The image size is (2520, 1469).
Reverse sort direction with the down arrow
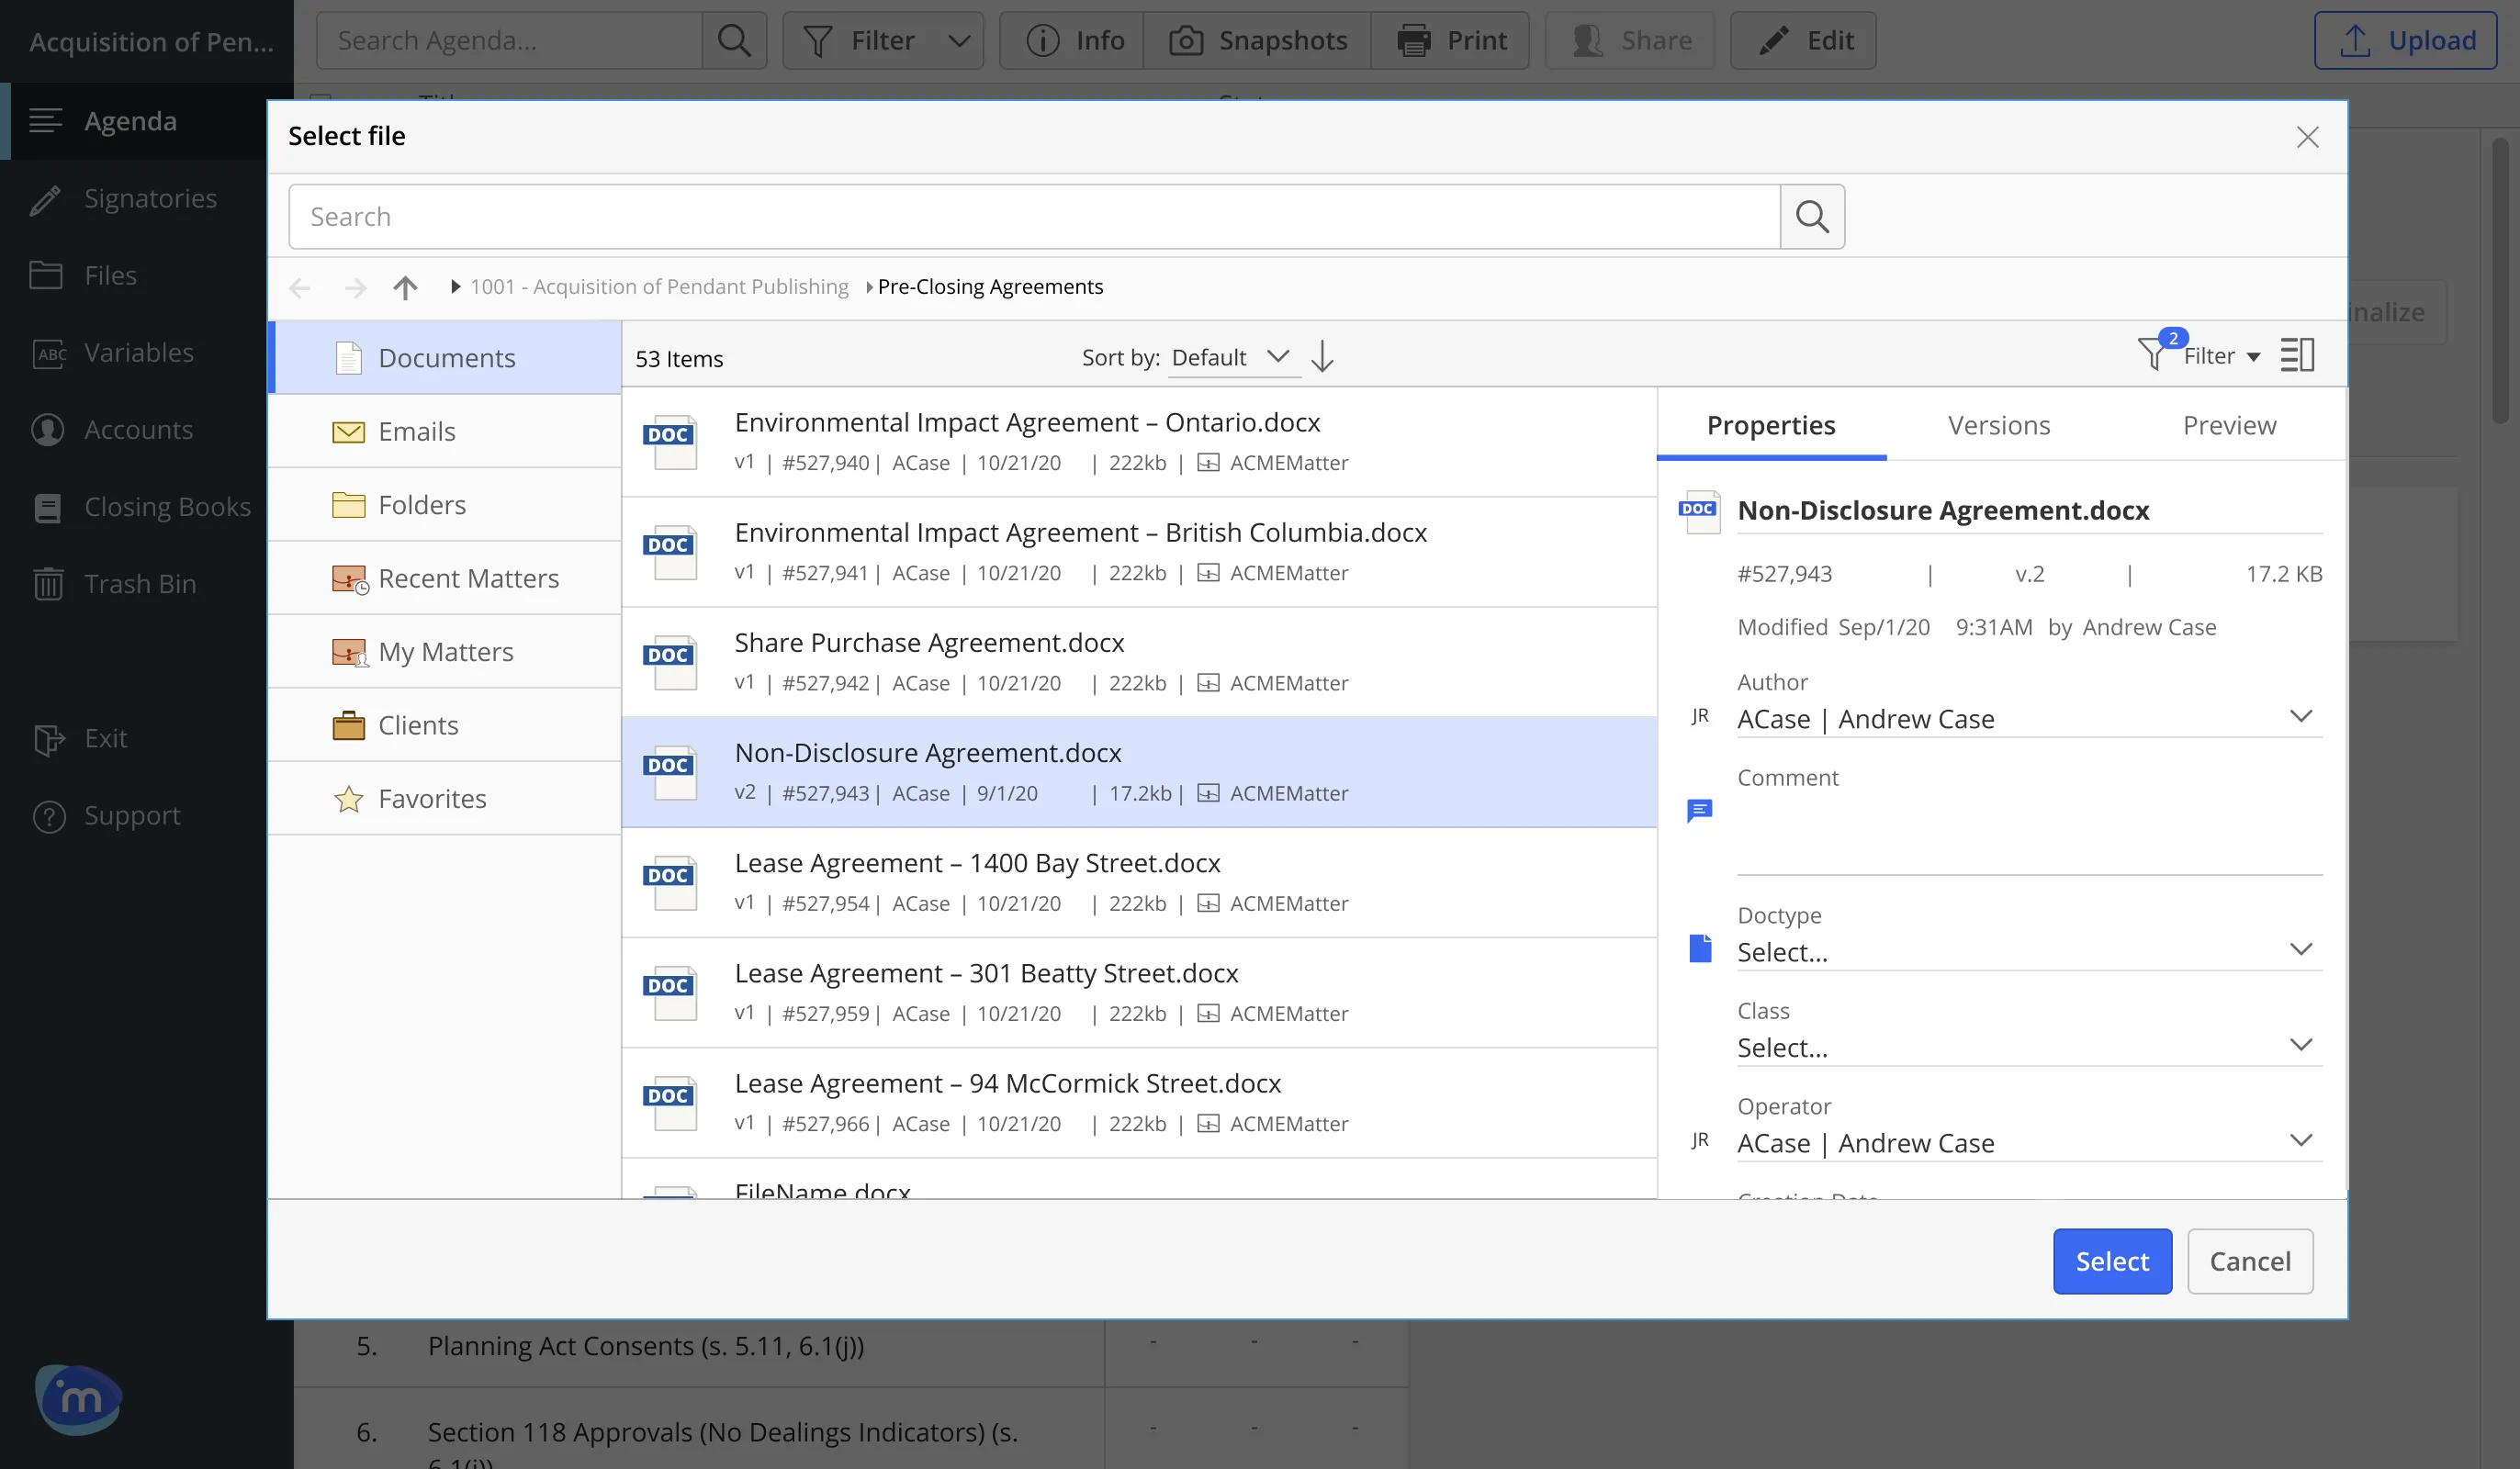click(1322, 356)
